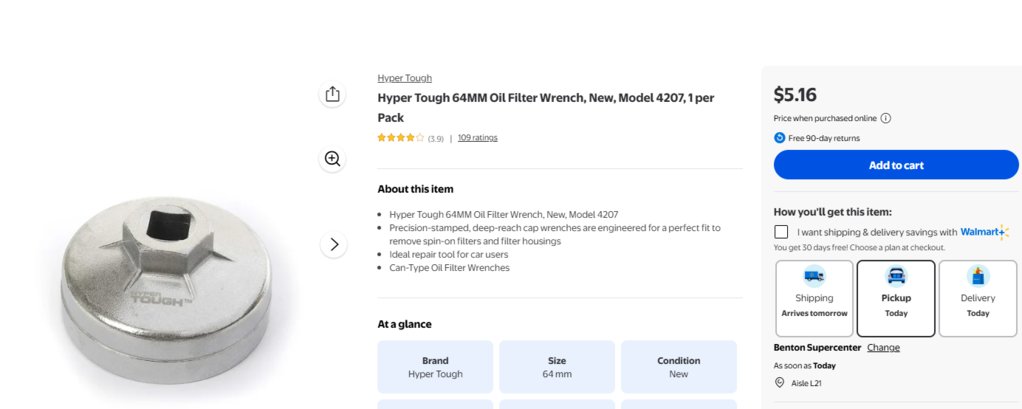
Task: Click the zoom magnifier icon
Action: coord(332,159)
